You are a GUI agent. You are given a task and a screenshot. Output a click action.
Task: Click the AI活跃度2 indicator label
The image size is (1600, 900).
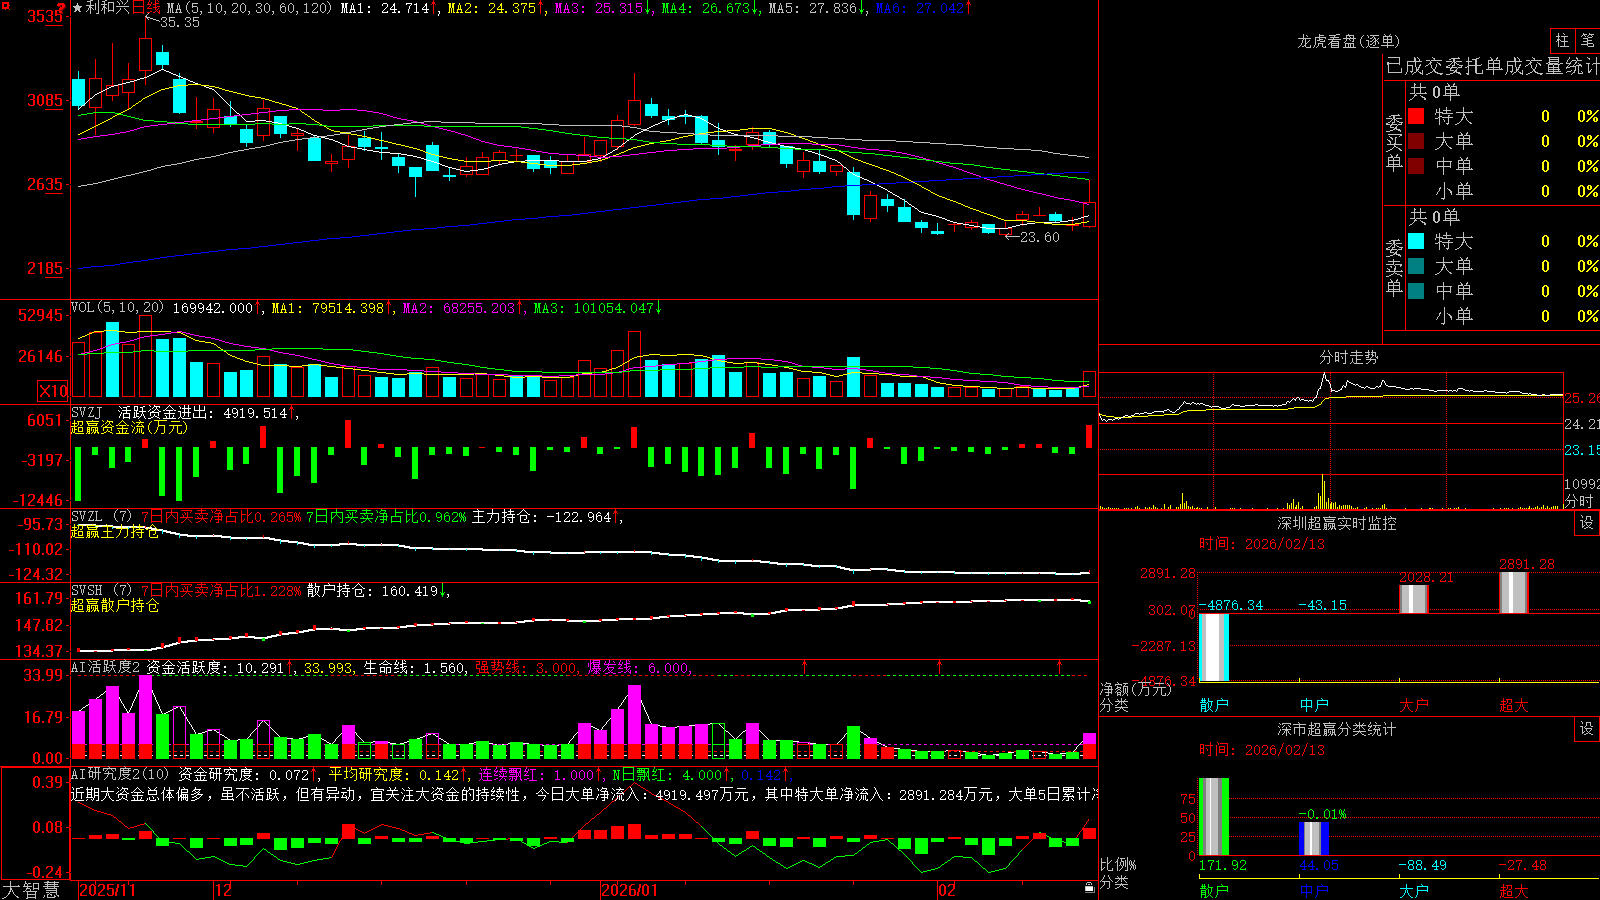(x=106, y=667)
